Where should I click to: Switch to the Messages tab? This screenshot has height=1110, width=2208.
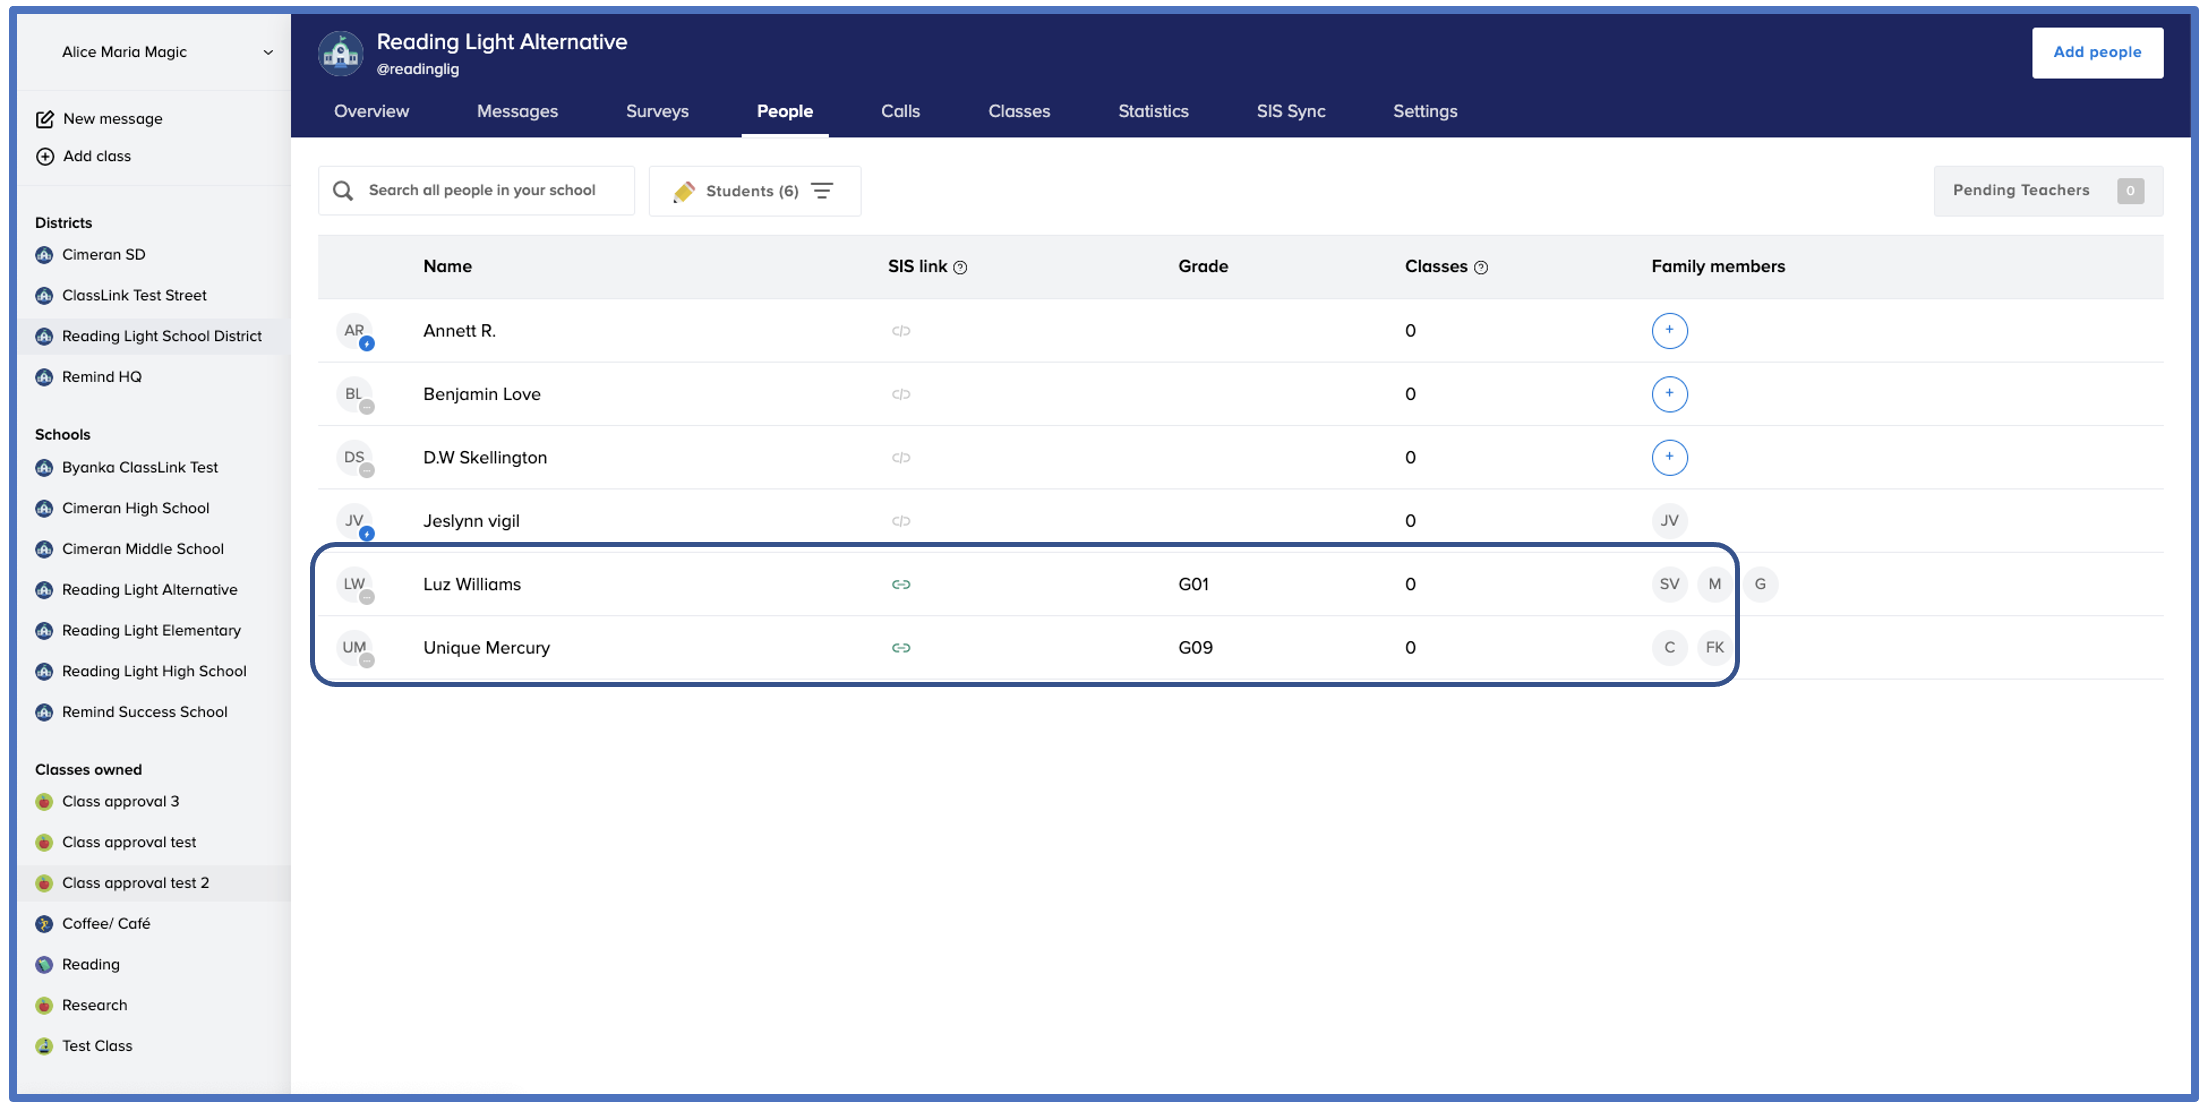[x=517, y=111]
